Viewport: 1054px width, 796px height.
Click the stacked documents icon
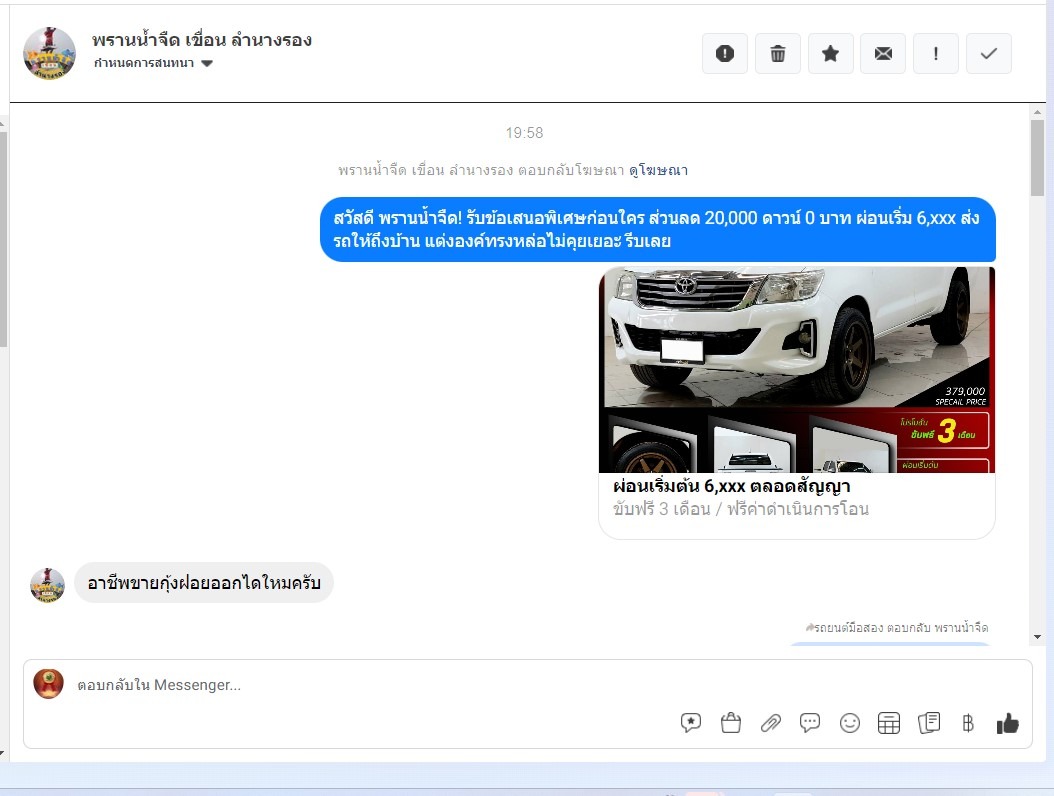click(x=929, y=723)
